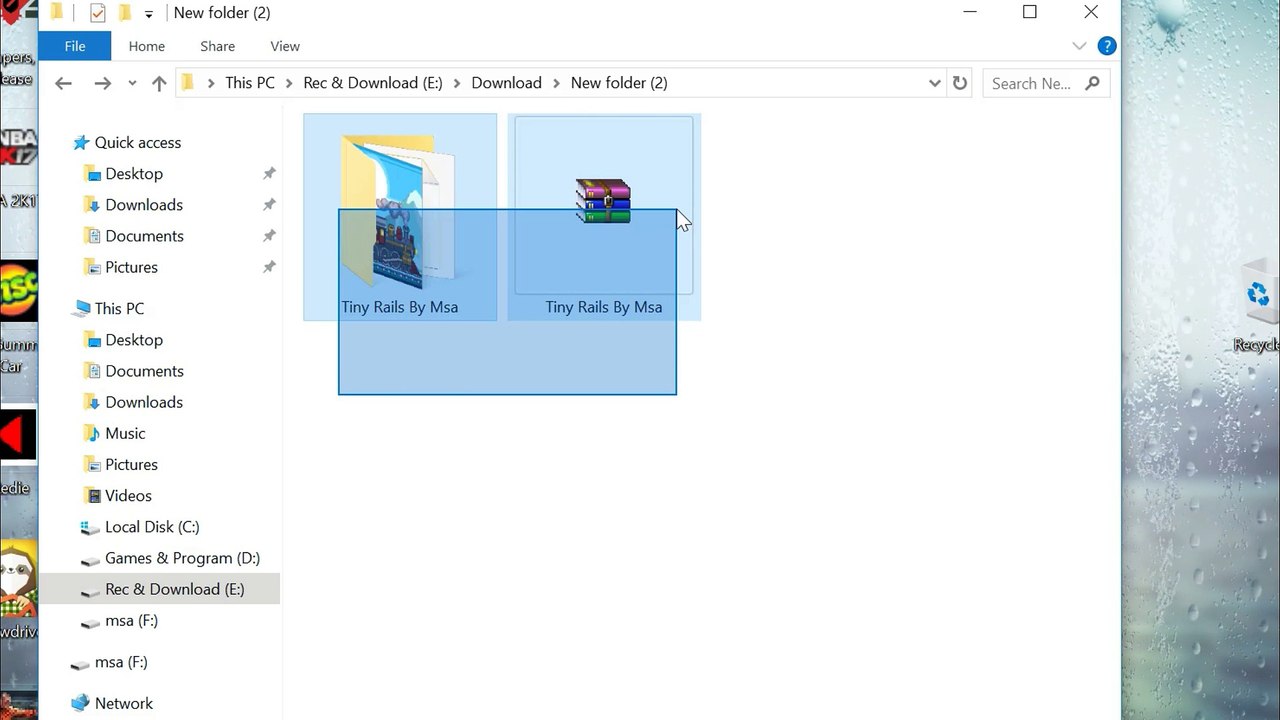Refresh the folder with the refresh icon
1280x720 pixels.
(960, 83)
